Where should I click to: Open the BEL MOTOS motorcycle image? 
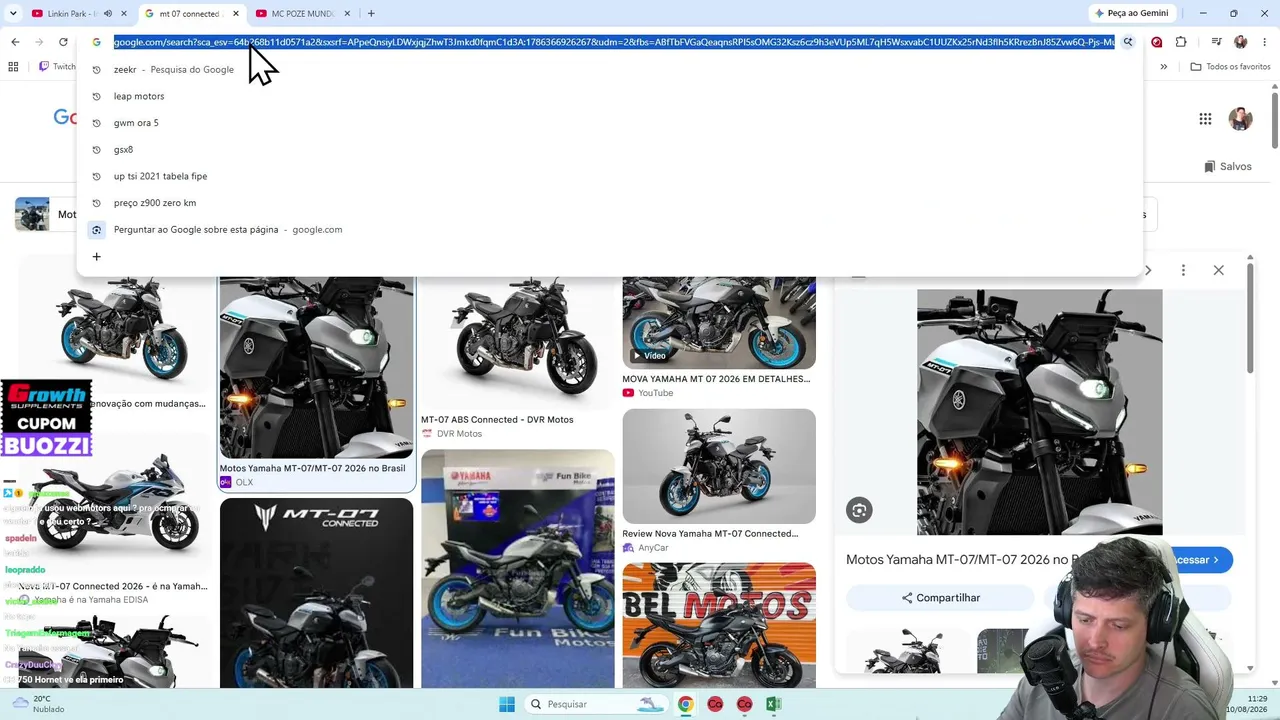[719, 625]
